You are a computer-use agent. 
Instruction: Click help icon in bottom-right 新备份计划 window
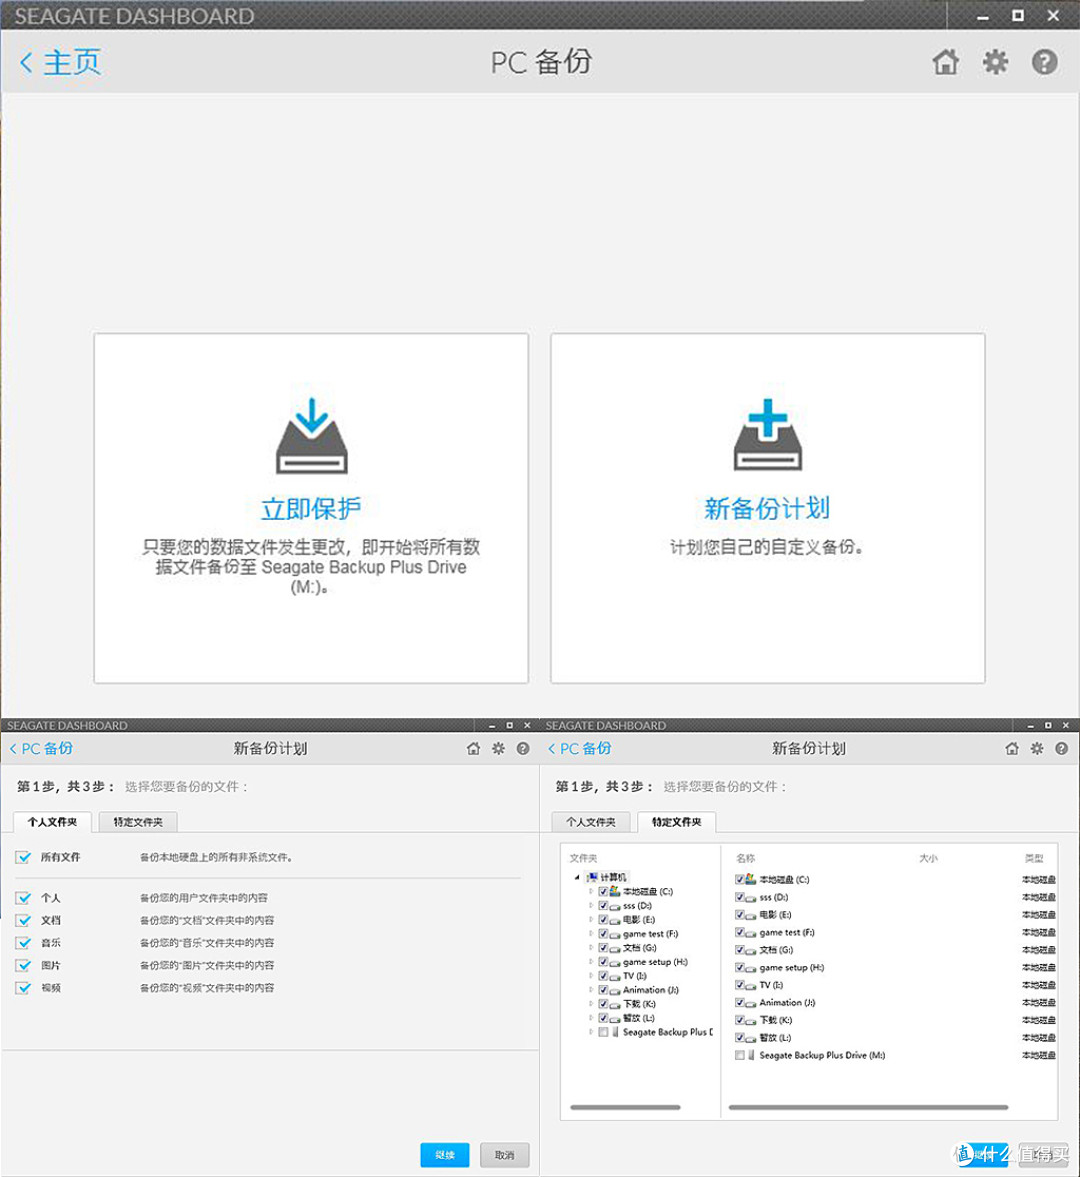[1061, 748]
